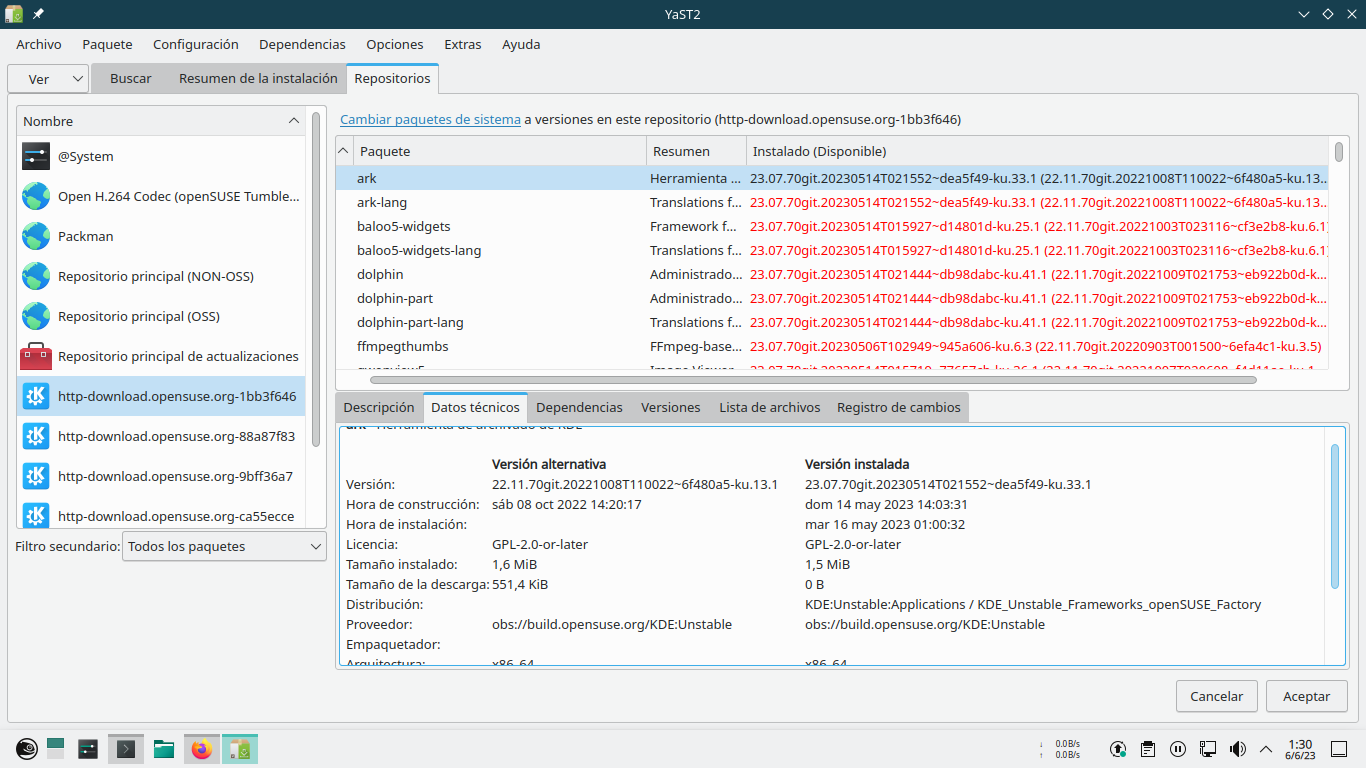
Task: Select the @System repository icon
Action: click(x=36, y=156)
